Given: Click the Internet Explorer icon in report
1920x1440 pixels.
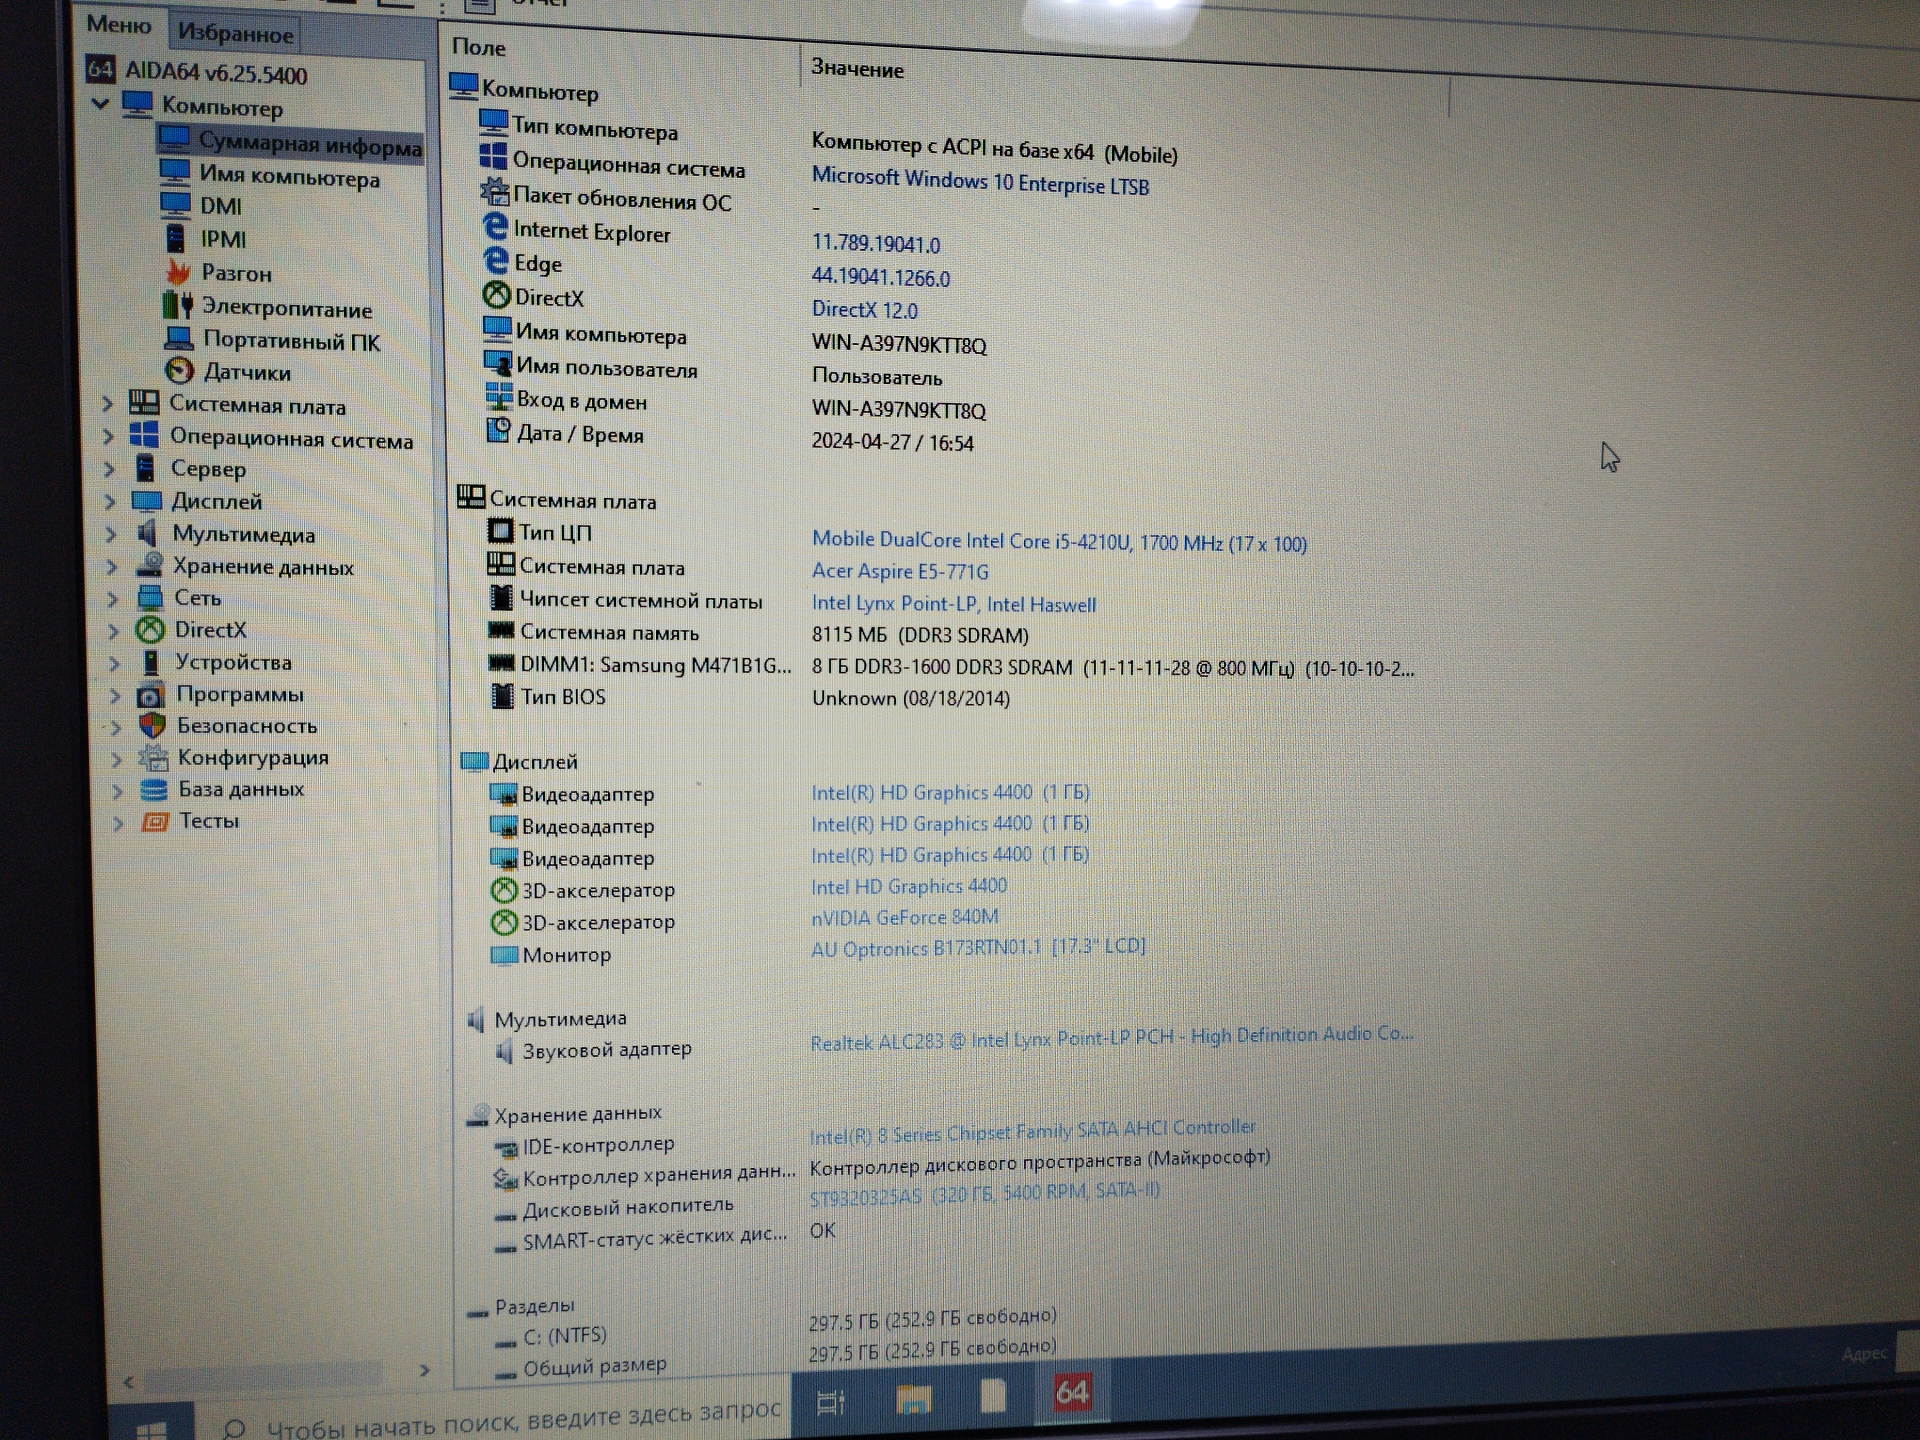Looking at the screenshot, I should (x=495, y=227).
